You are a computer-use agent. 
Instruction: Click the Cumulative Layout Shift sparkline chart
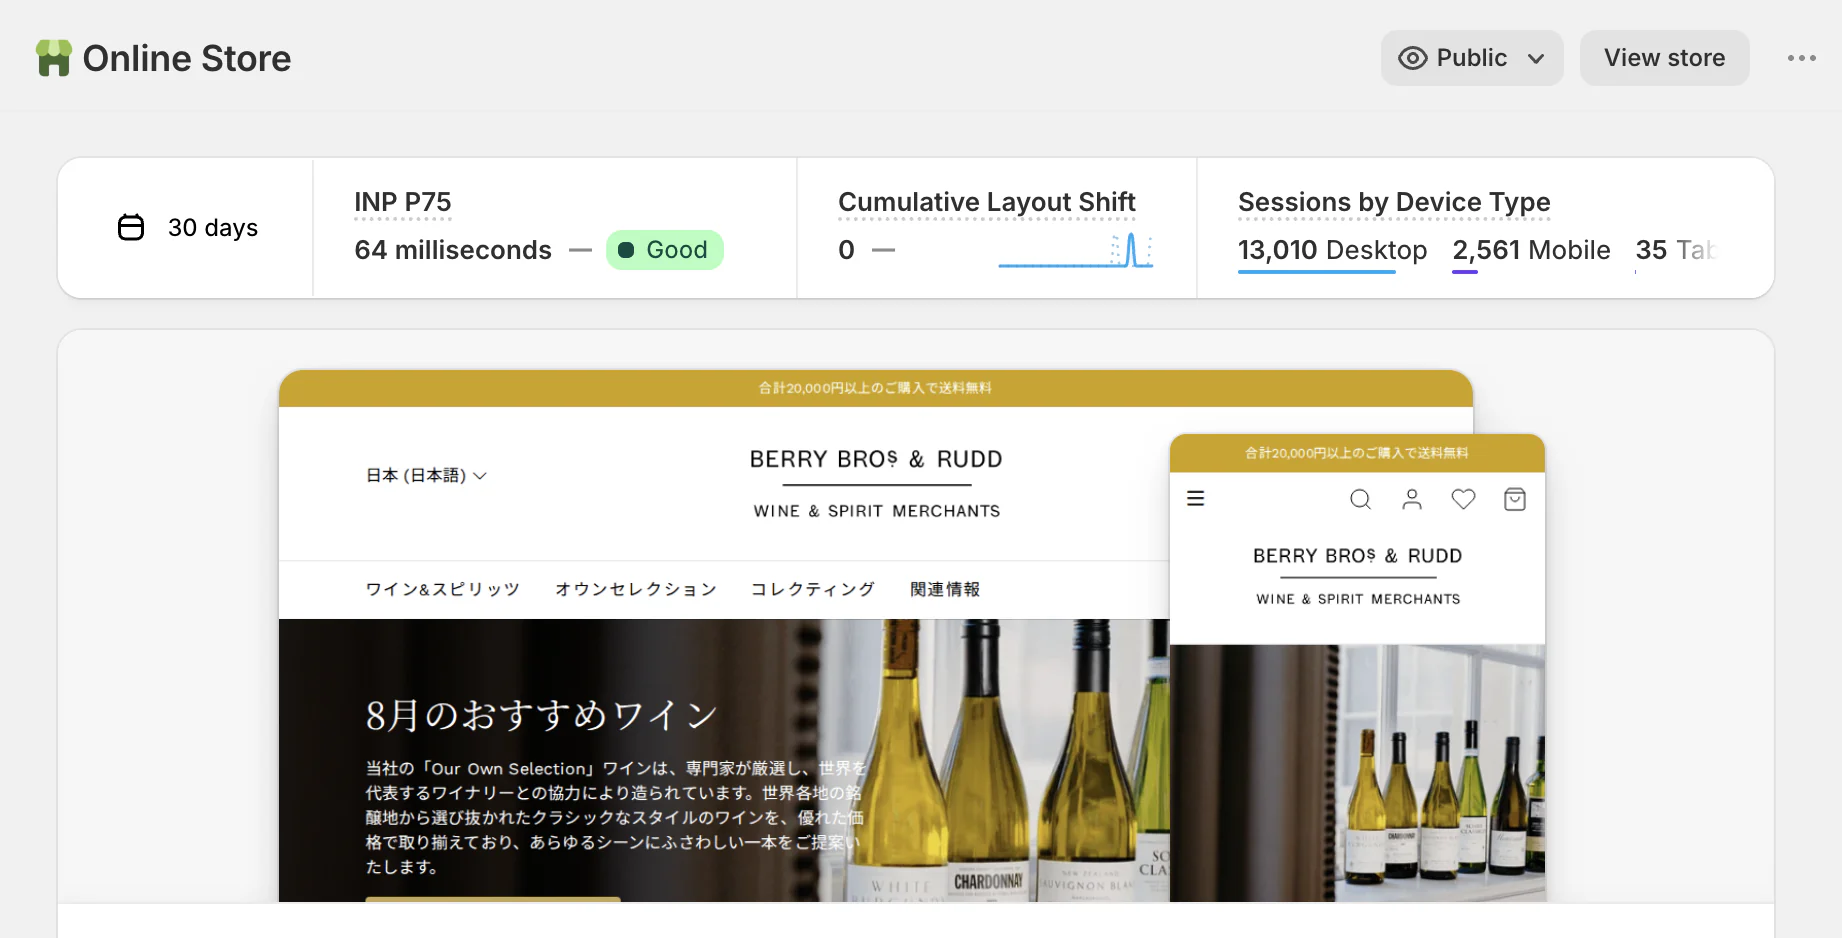coord(1076,250)
